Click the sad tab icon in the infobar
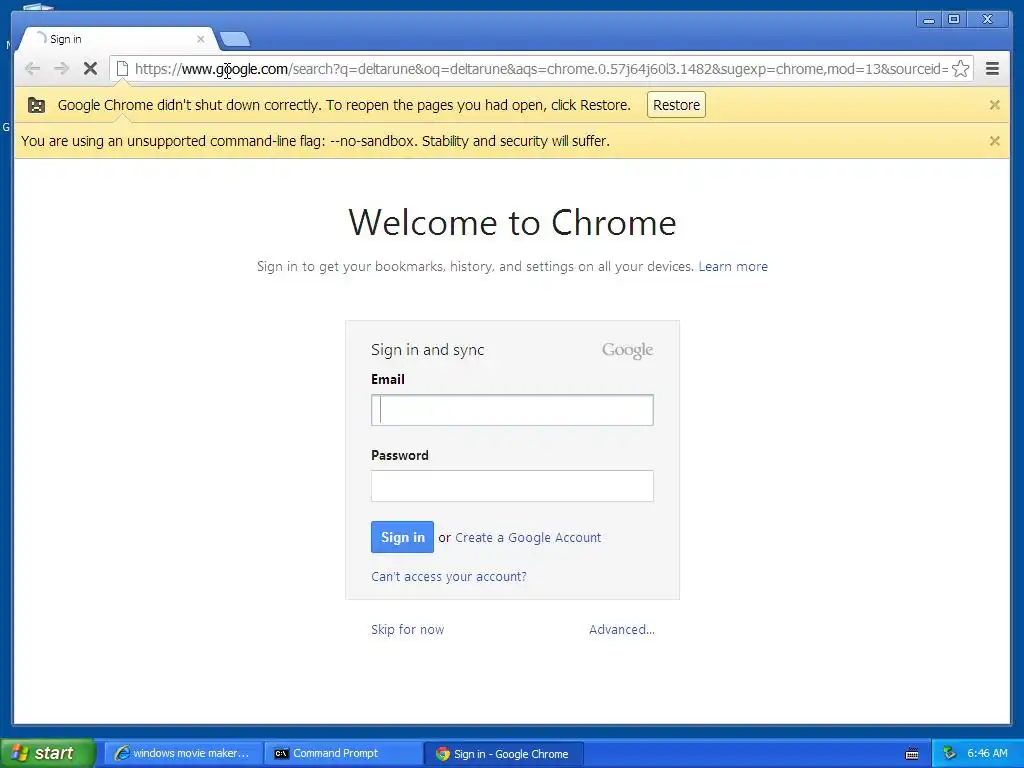1024x768 pixels. click(37, 105)
